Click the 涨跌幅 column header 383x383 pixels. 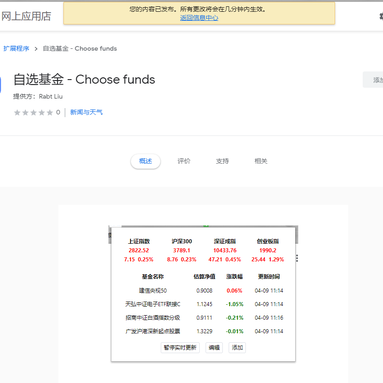[x=234, y=277]
